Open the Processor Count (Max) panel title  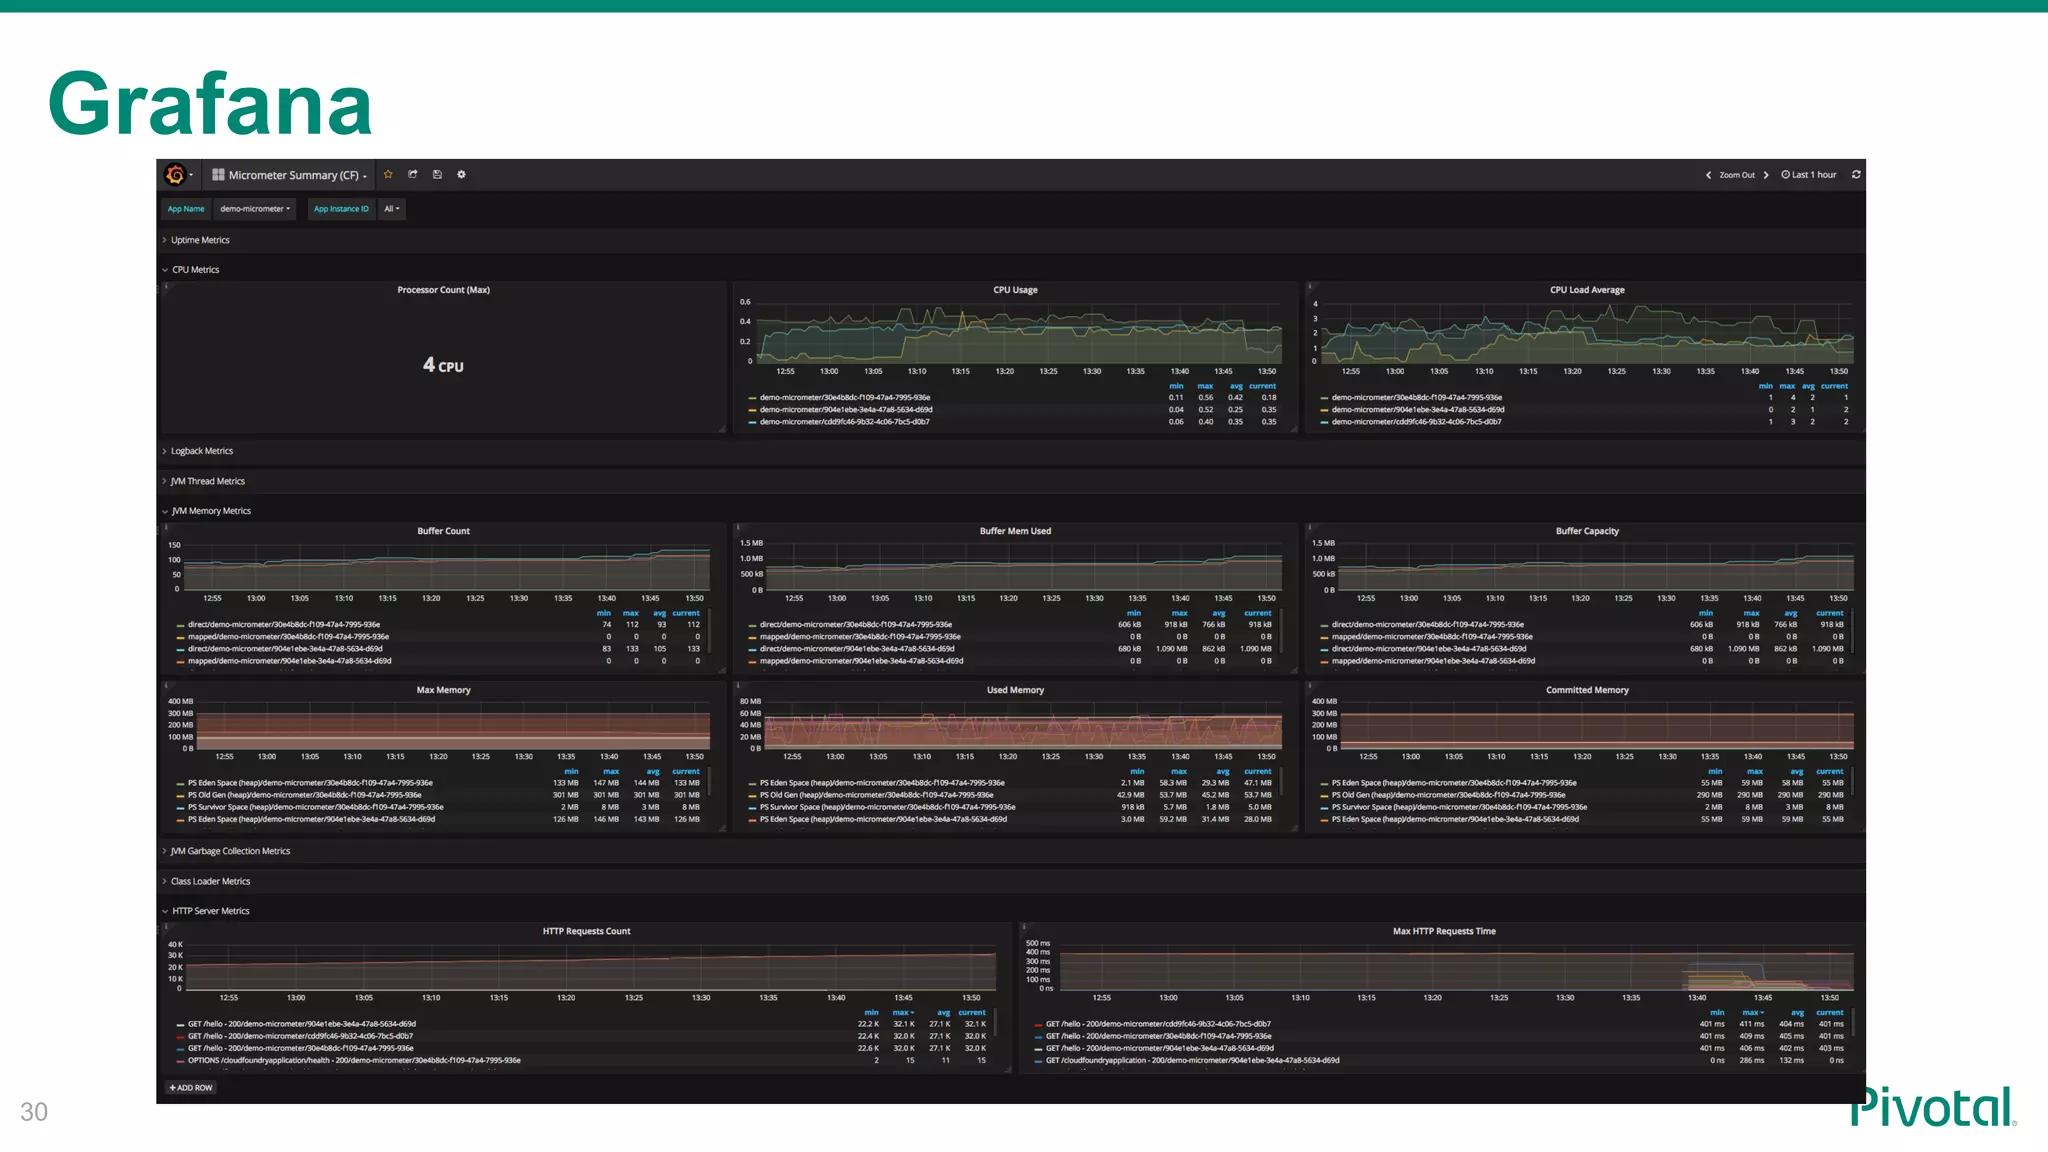(443, 290)
